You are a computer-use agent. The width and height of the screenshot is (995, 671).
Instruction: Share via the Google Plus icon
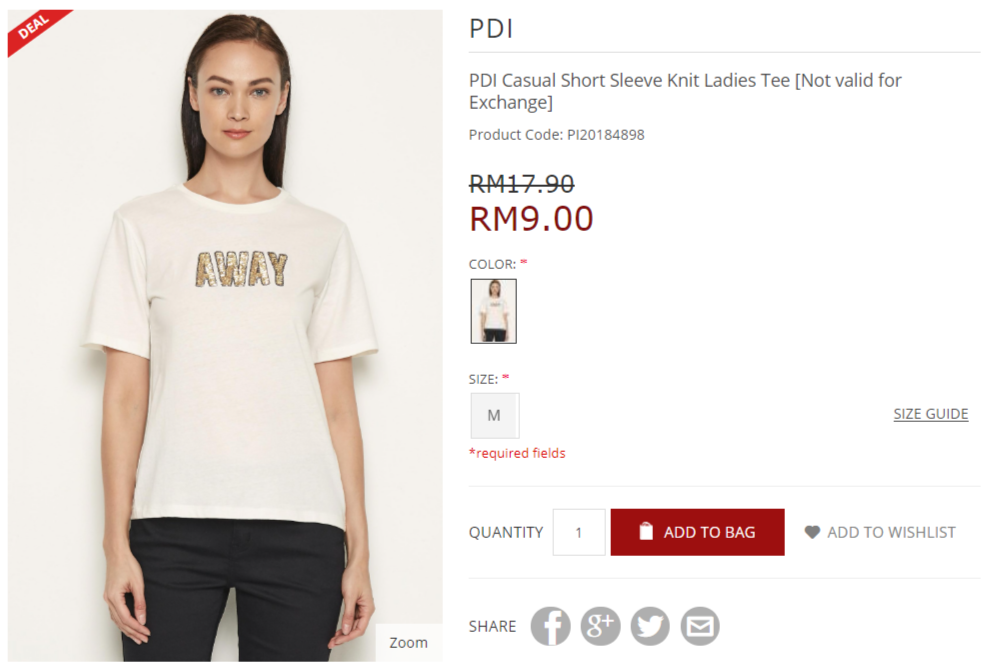tap(600, 626)
